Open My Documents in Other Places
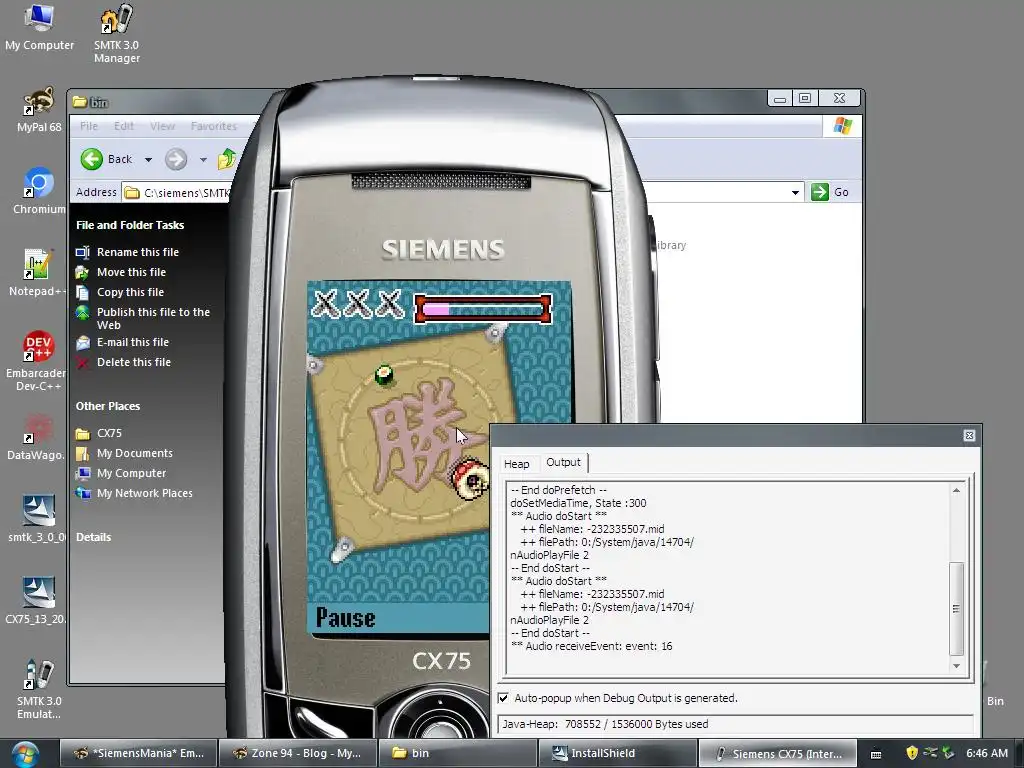The height and width of the screenshot is (768, 1024). pos(135,453)
